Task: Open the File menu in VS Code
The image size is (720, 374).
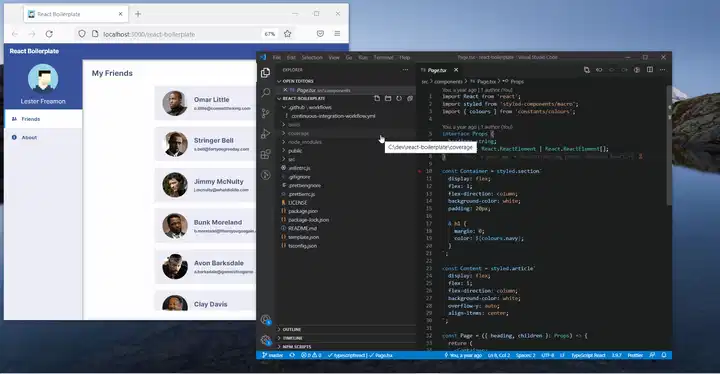Action: [x=276, y=57]
